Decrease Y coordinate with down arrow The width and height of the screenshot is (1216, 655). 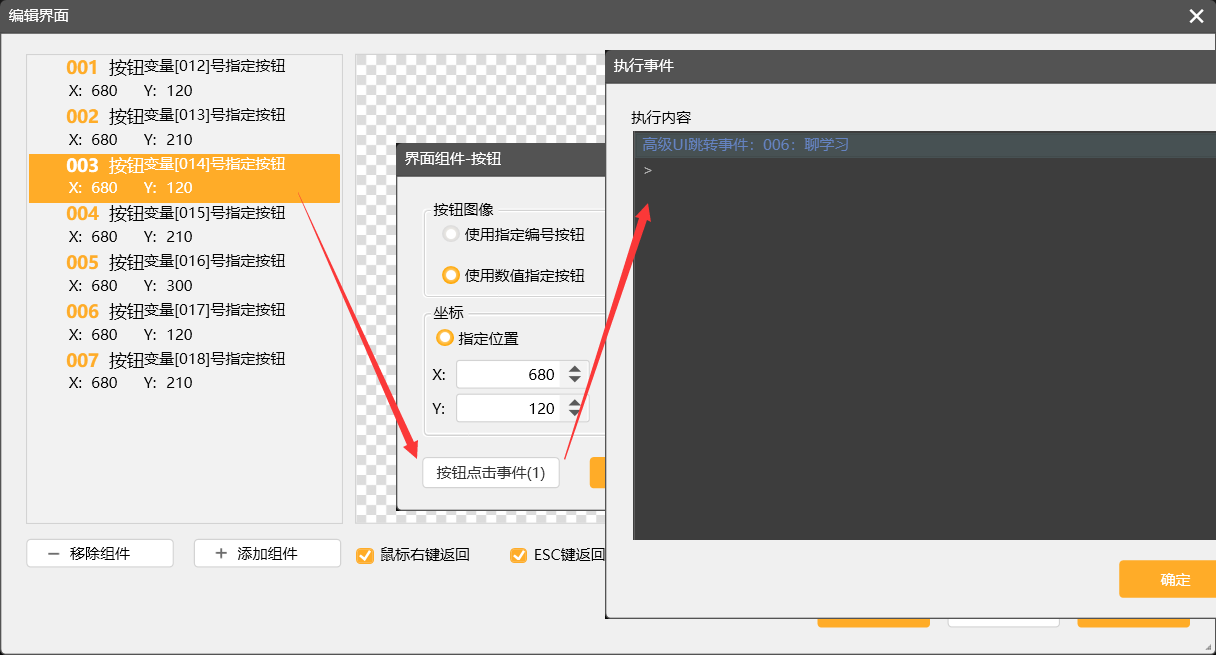pyautogui.click(x=574, y=414)
